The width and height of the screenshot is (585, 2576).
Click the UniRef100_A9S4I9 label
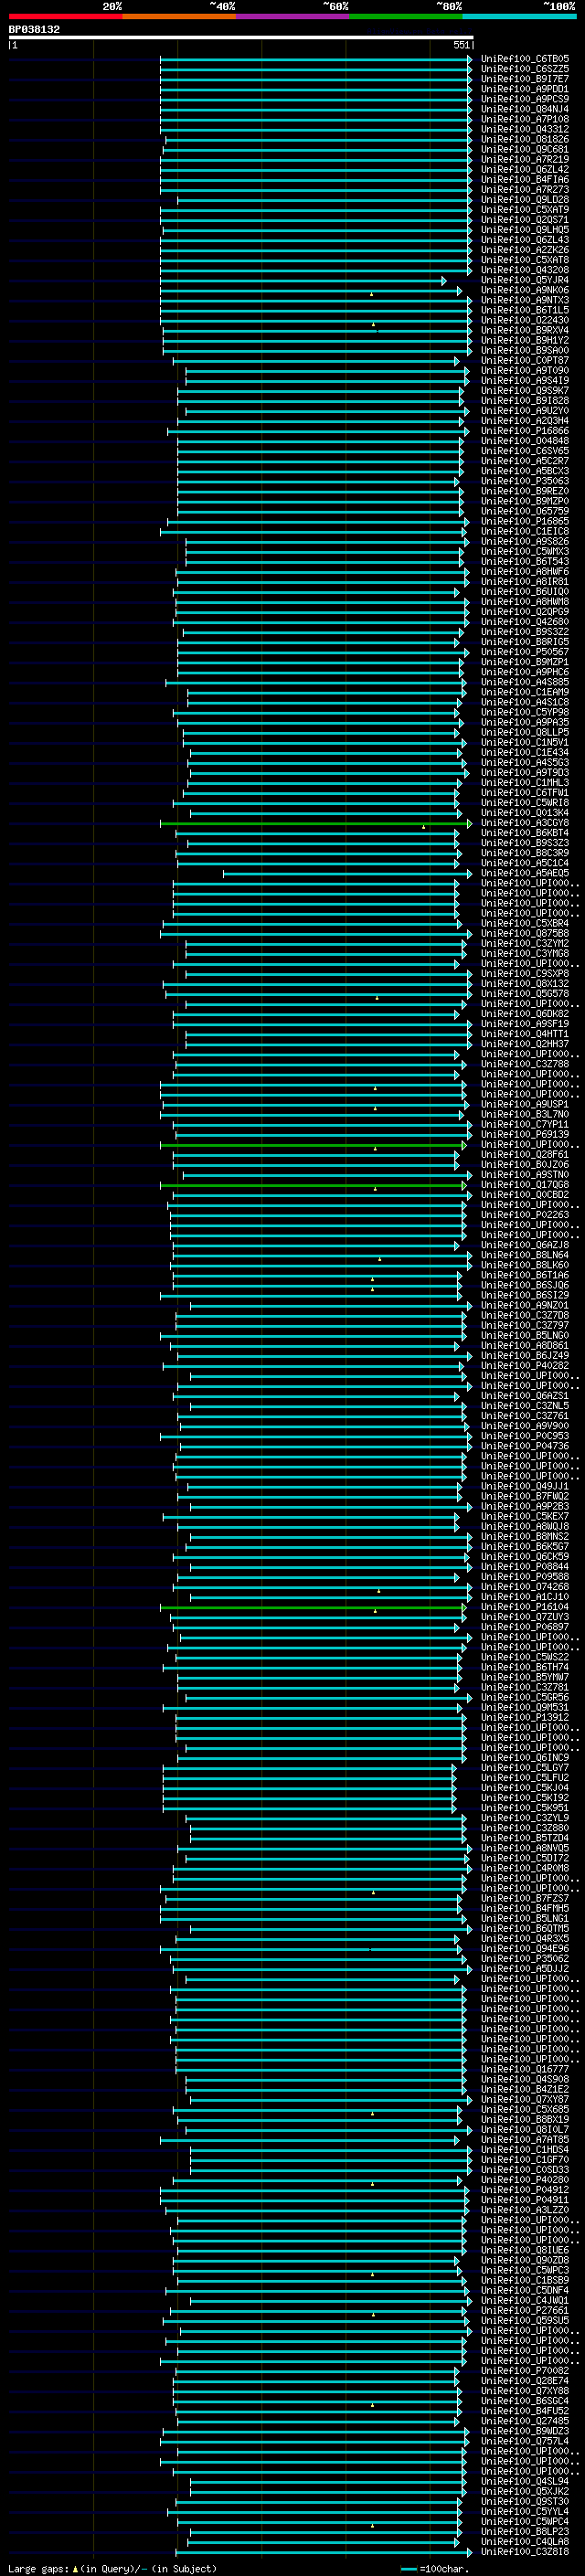[524, 380]
